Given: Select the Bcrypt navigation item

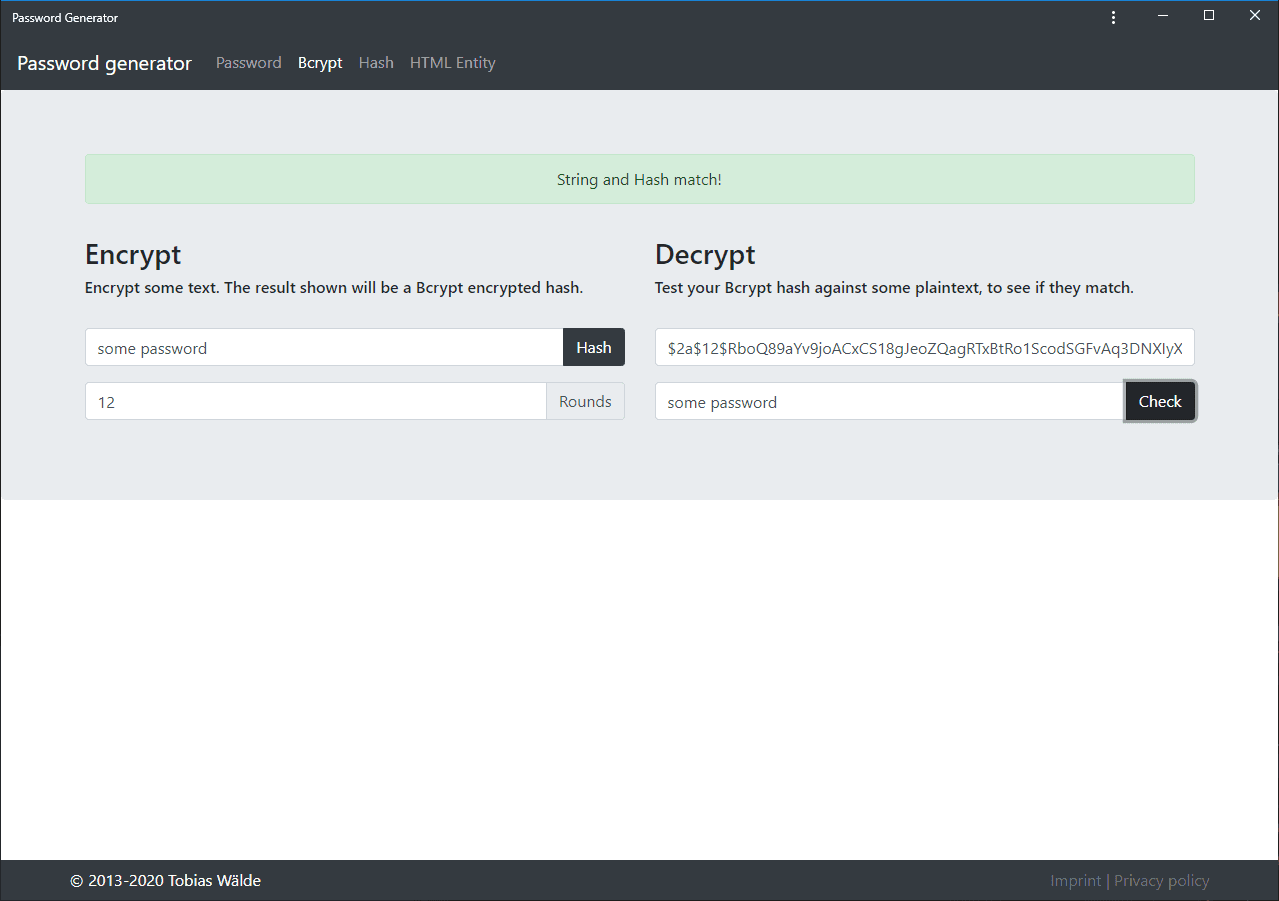Looking at the screenshot, I should (320, 63).
